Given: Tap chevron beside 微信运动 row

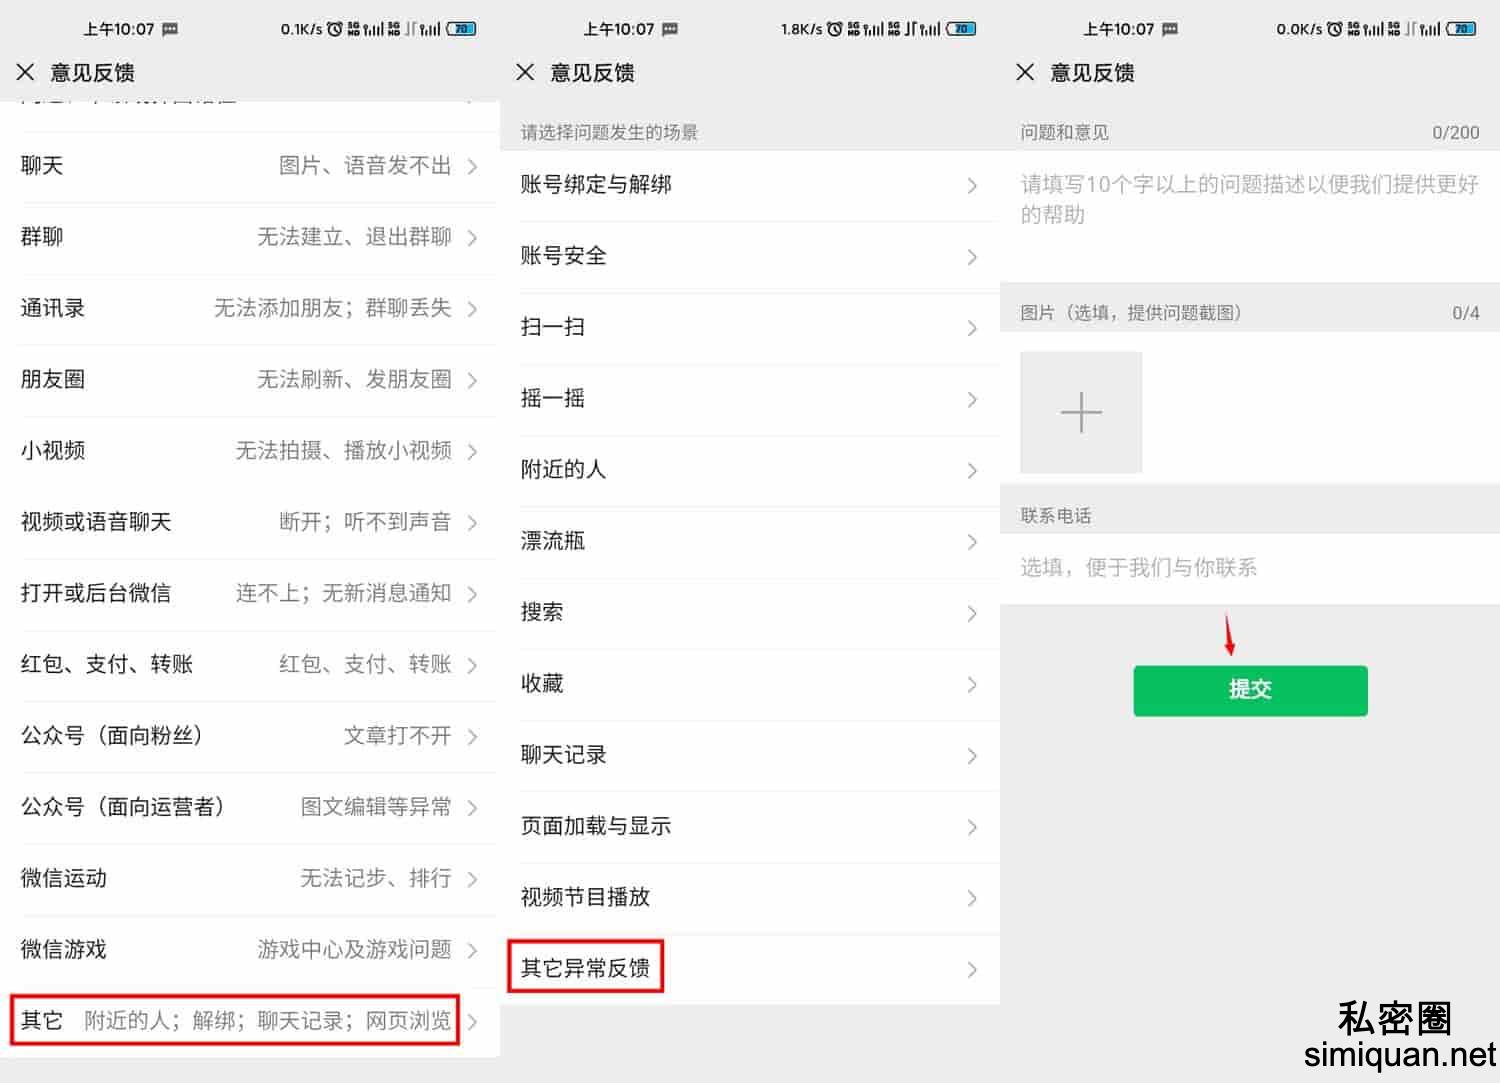Looking at the screenshot, I should 473,879.
